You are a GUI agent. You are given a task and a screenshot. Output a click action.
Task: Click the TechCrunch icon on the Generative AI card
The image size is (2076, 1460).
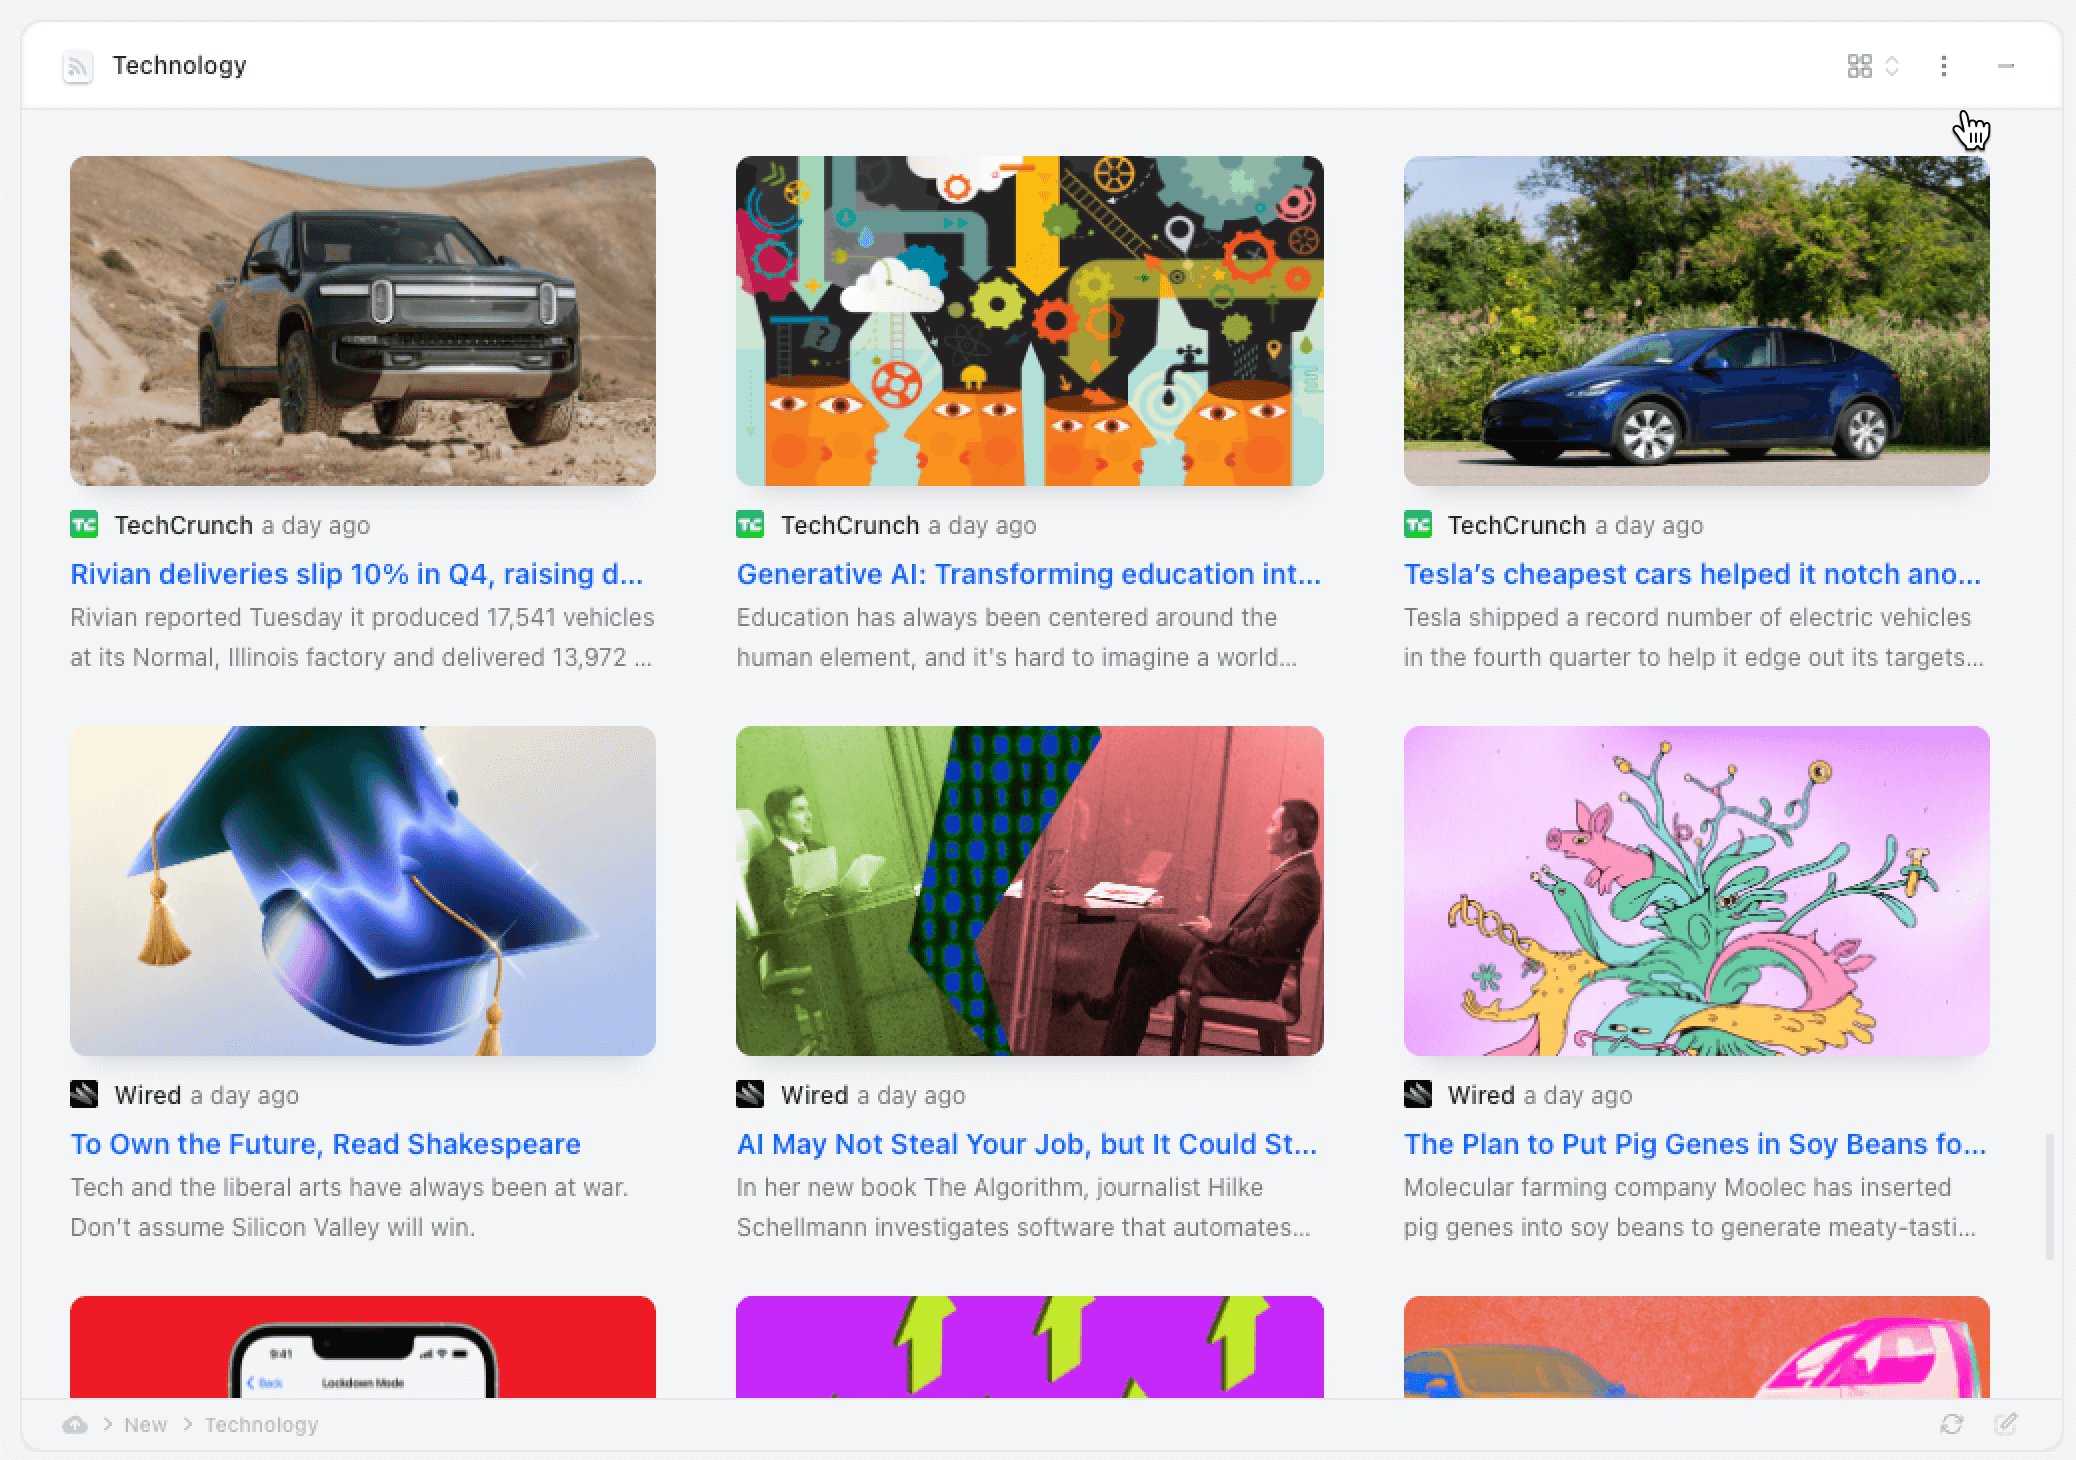750,524
